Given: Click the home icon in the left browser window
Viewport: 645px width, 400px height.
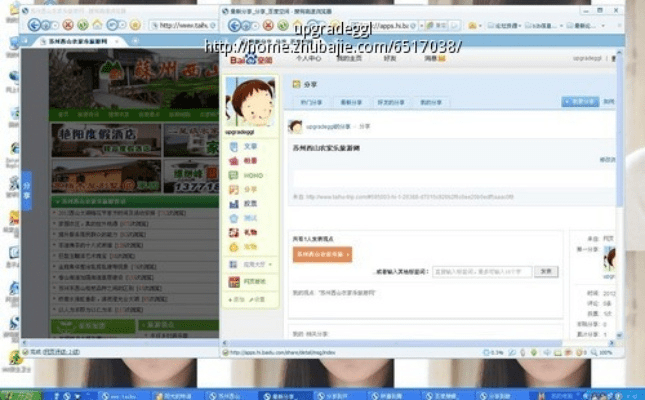Looking at the screenshot, I should click(97, 25).
